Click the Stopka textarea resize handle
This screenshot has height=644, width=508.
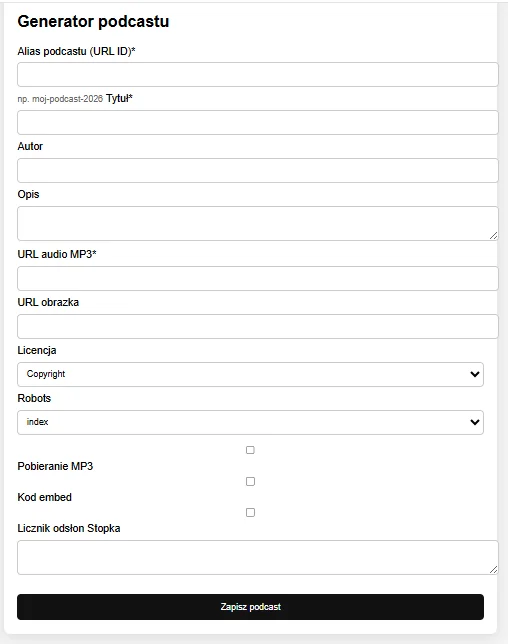[494, 570]
